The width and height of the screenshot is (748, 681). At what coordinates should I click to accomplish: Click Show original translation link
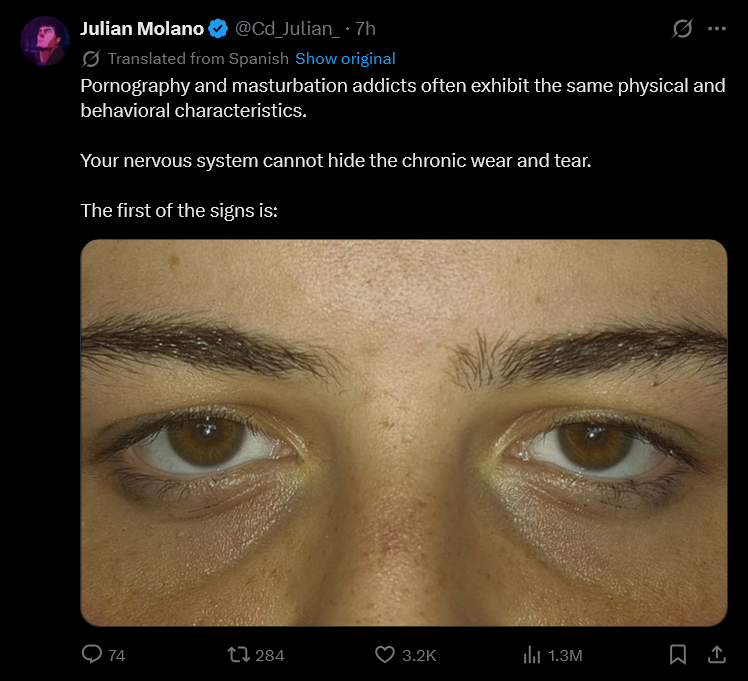click(345, 59)
